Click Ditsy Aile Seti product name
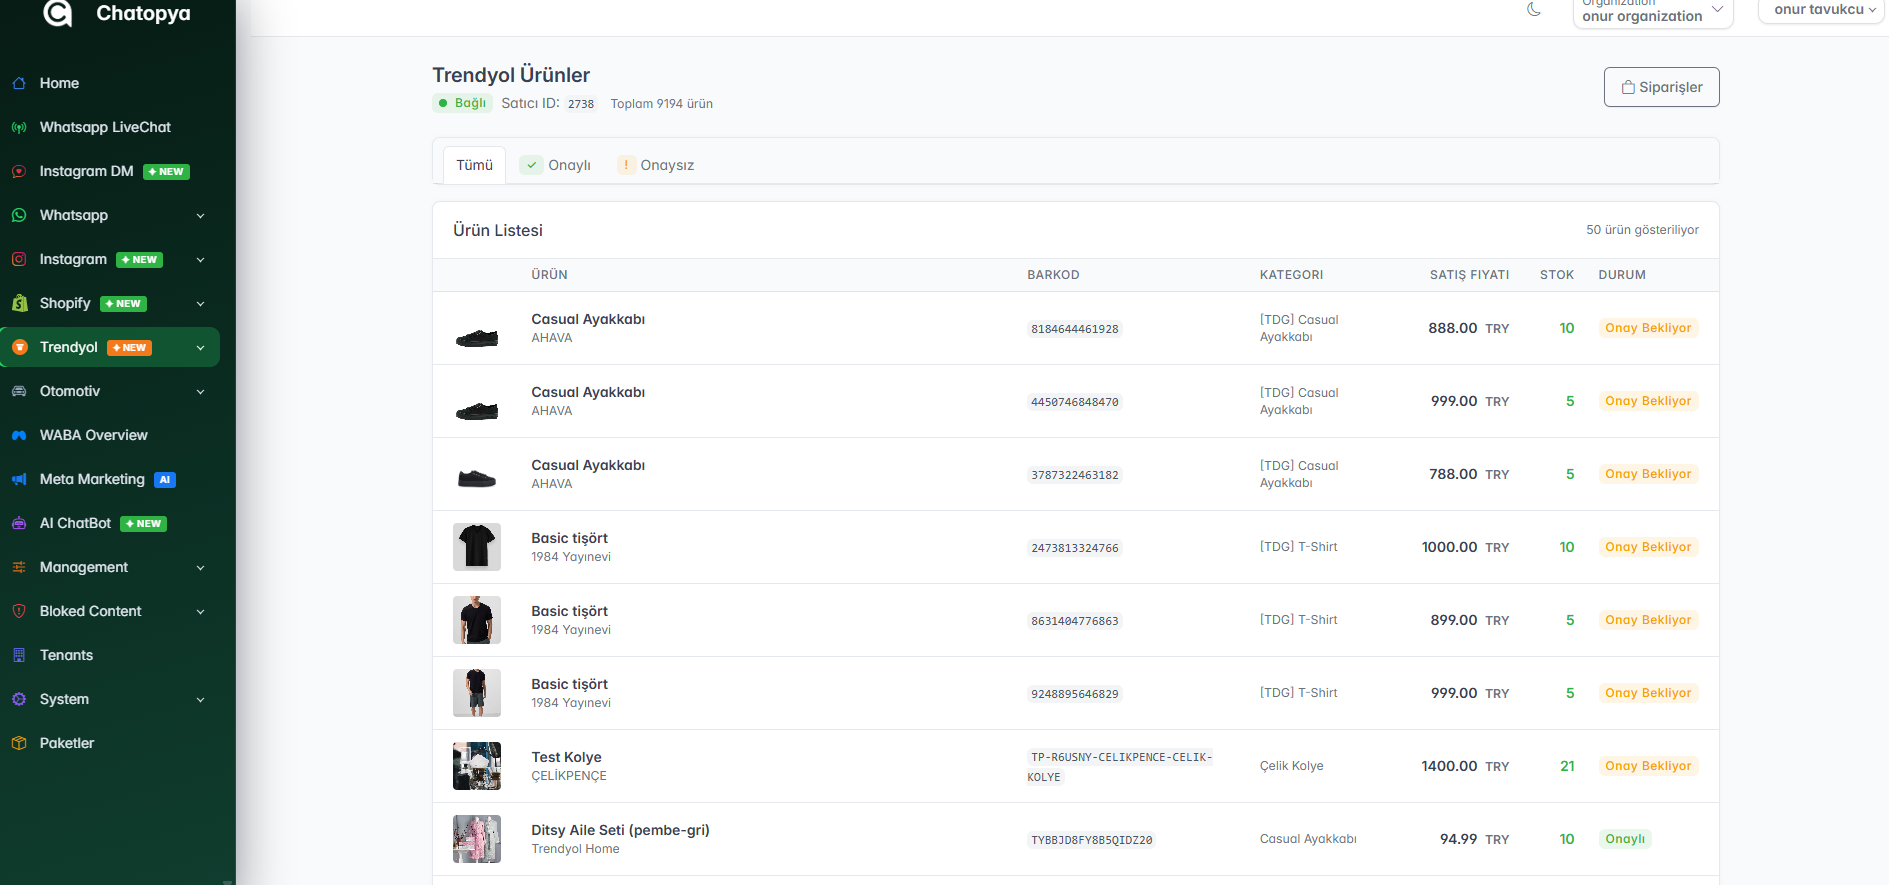Viewport: 1889px width, 885px height. (x=620, y=830)
